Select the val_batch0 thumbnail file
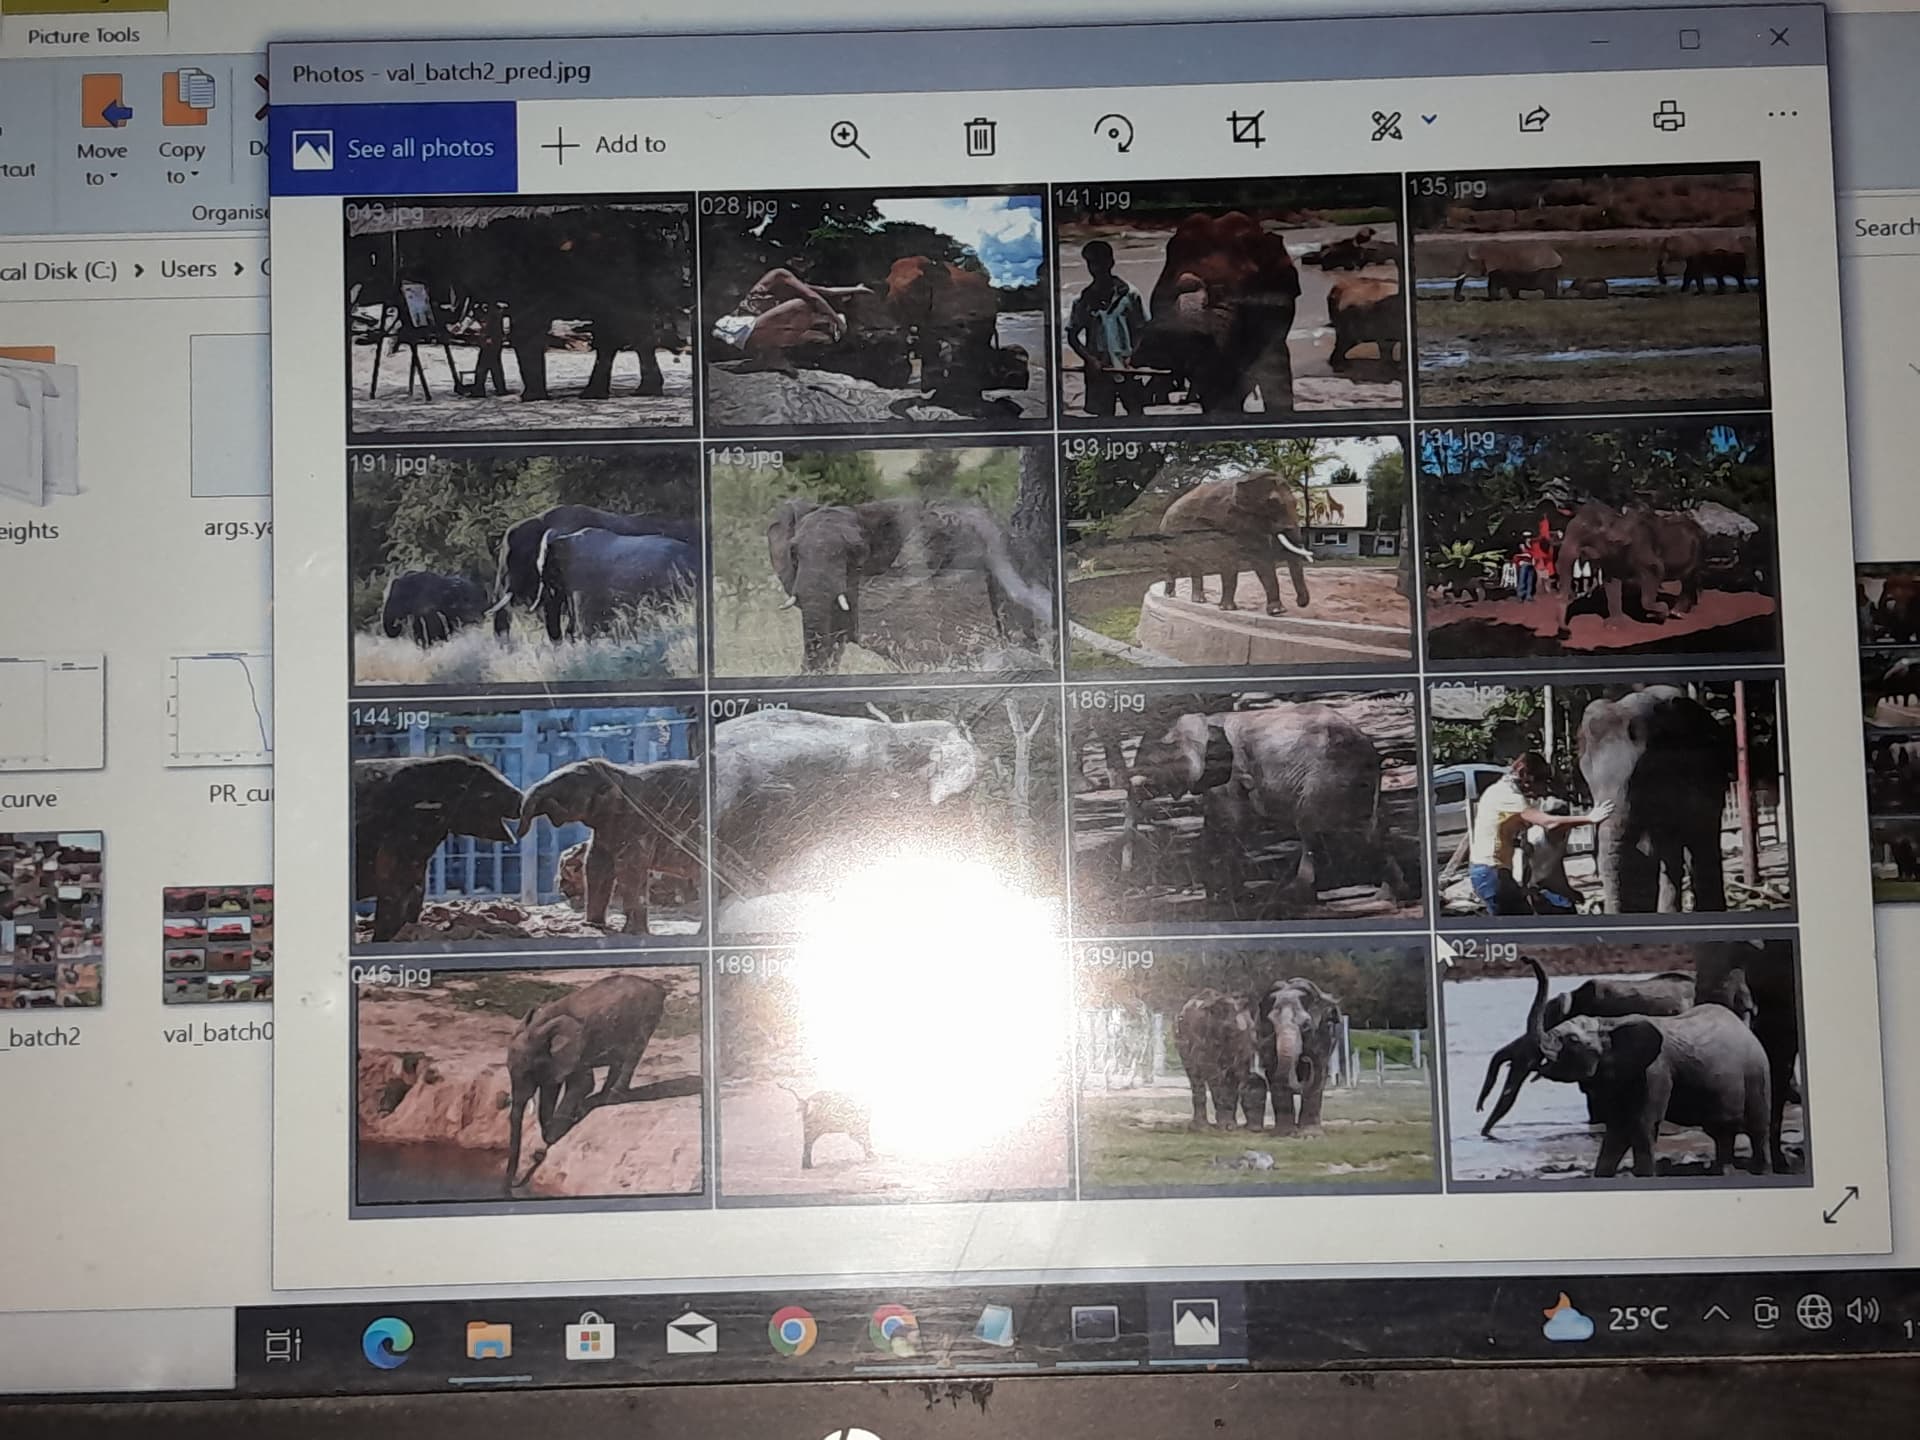 point(218,945)
